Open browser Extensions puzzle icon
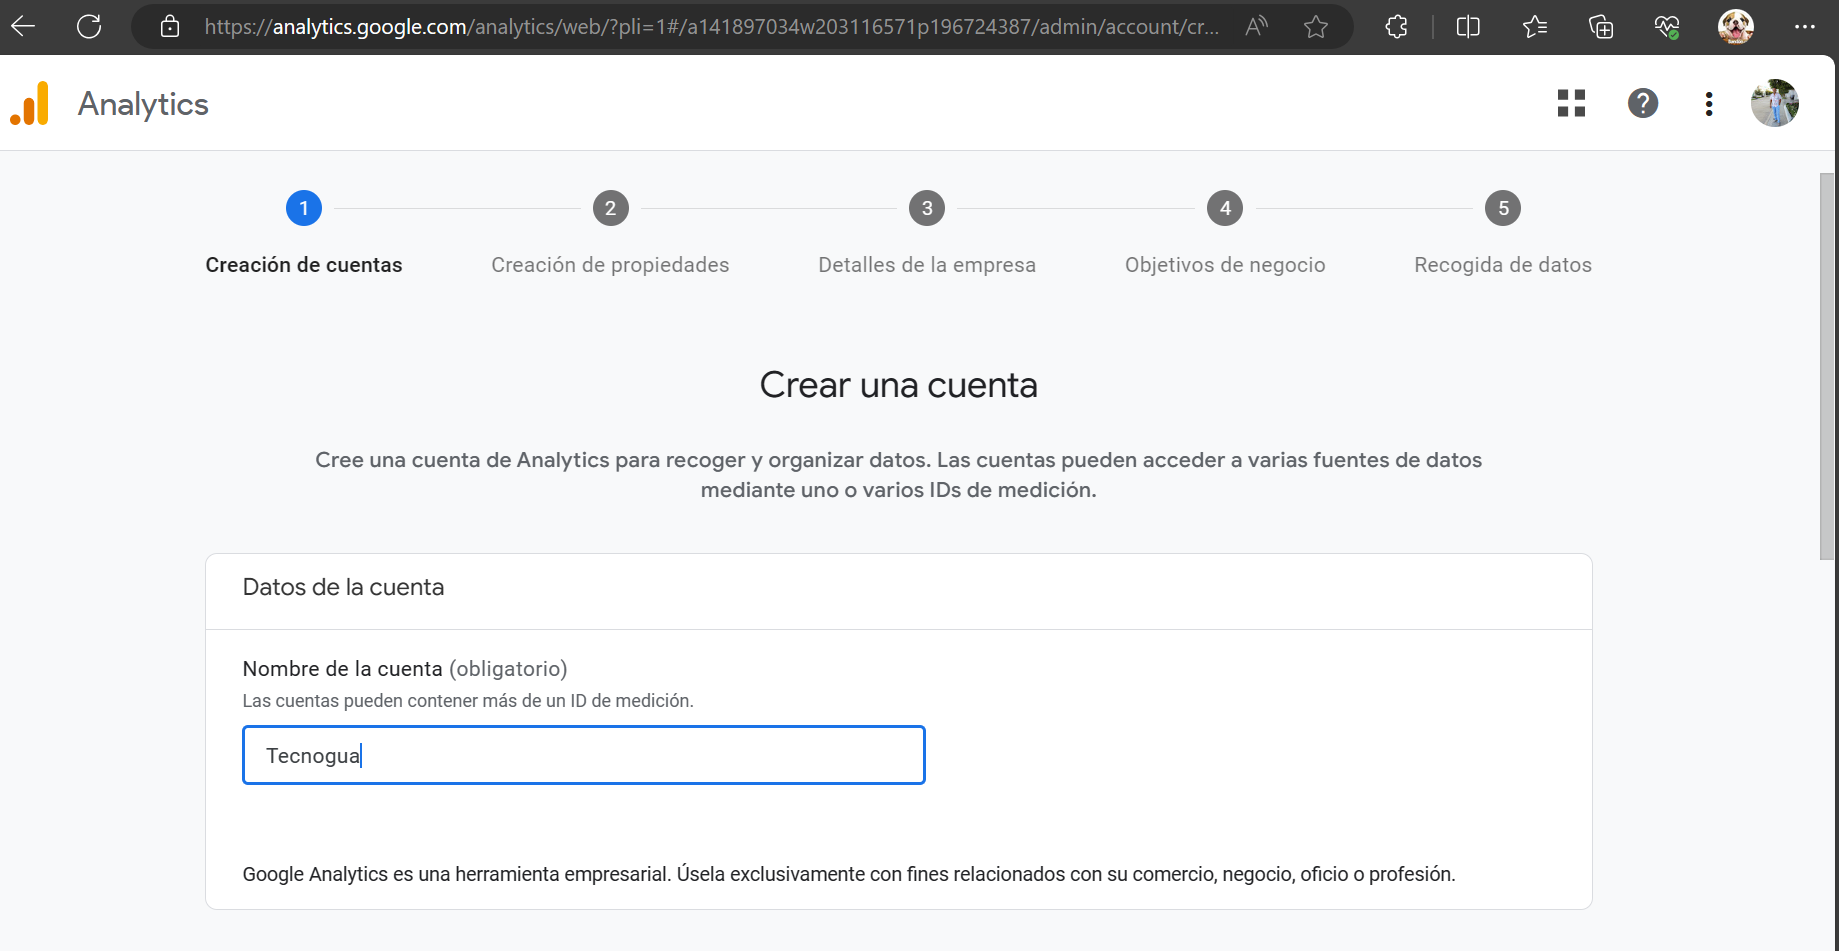The width and height of the screenshot is (1839, 951). point(1397,26)
